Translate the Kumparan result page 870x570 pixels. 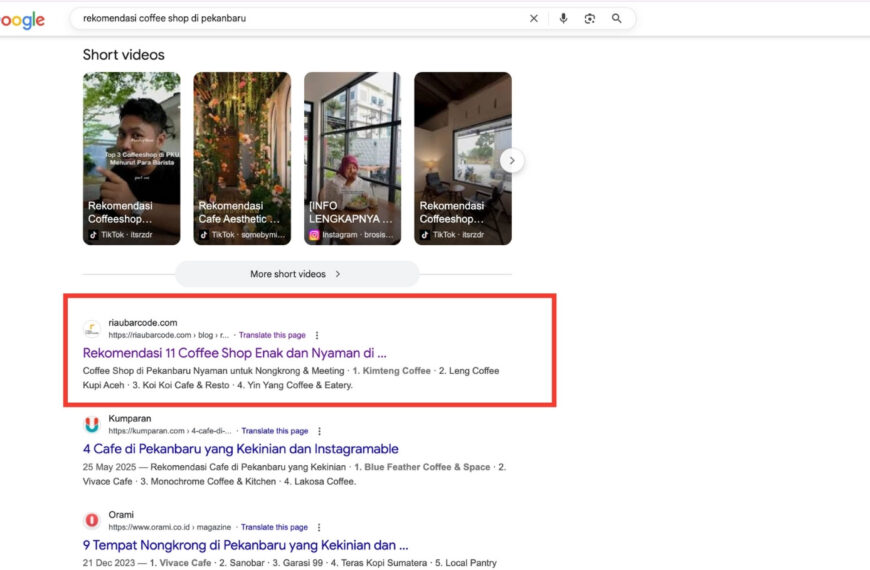coord(275,431)
